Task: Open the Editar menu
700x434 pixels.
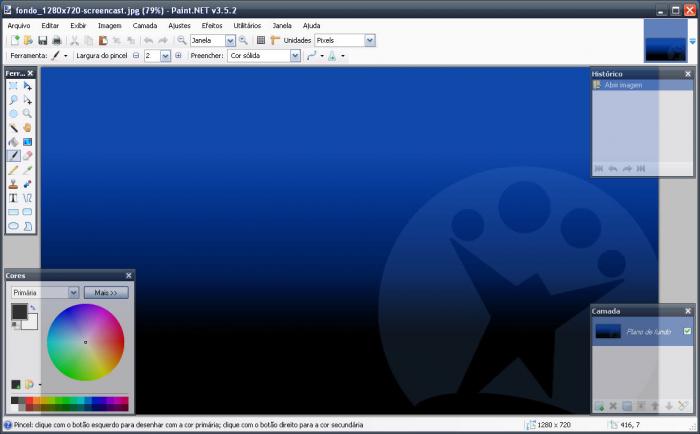Action: pos(50,25)
